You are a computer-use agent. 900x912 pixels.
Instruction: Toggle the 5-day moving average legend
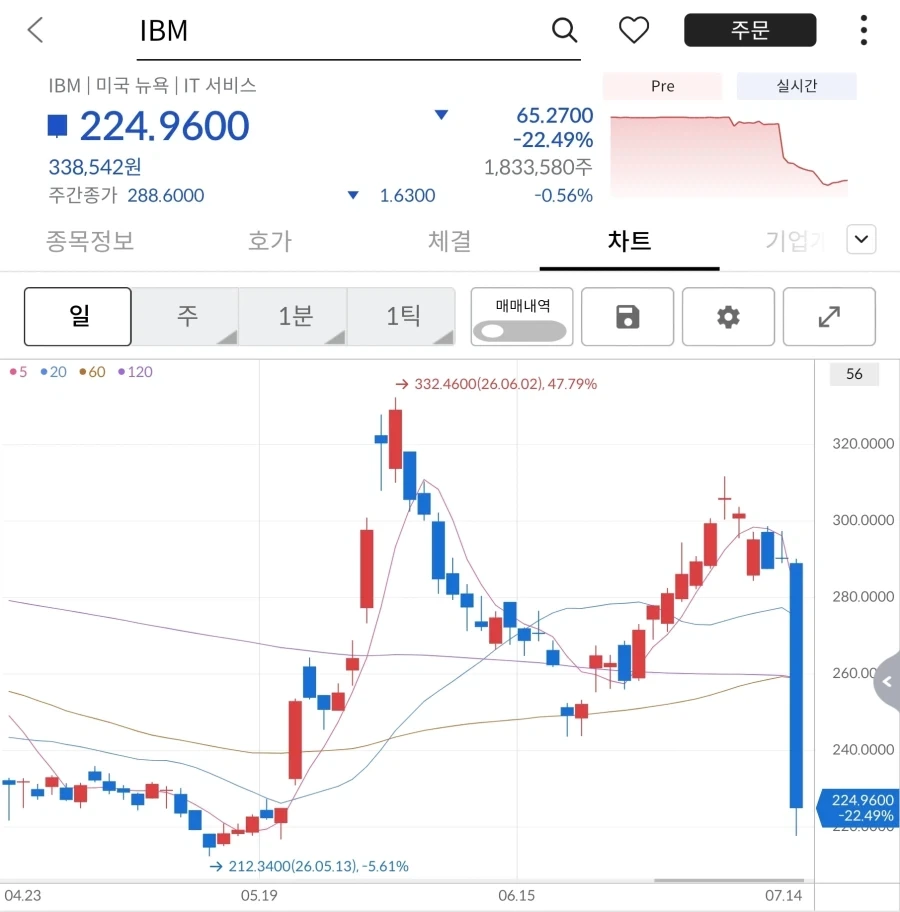tap(19, 372)
